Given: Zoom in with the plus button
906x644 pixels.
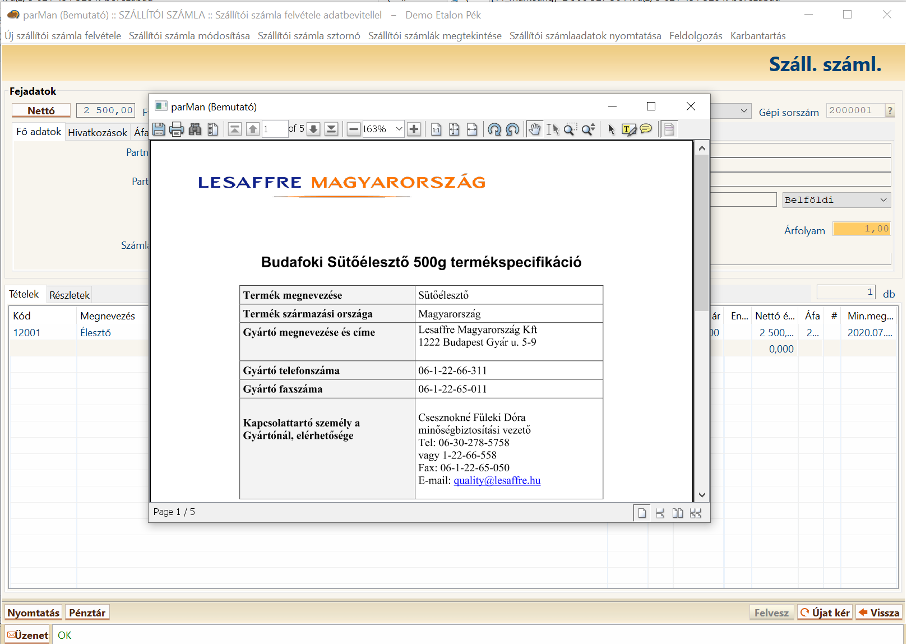Looking at the screenshot, I should (x=414, y=129).
